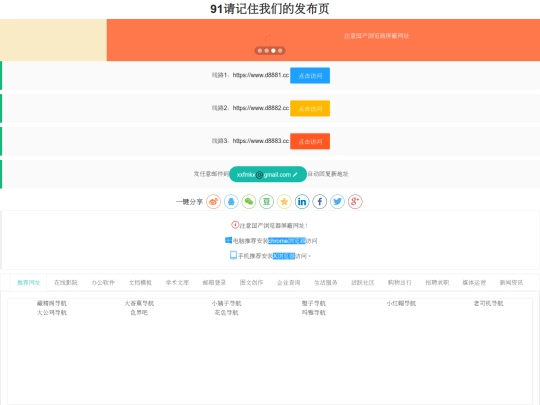The image size is (540, 405).
Task: Click the xxfmkx@gmail.com email button
Action: click(268, 174)
